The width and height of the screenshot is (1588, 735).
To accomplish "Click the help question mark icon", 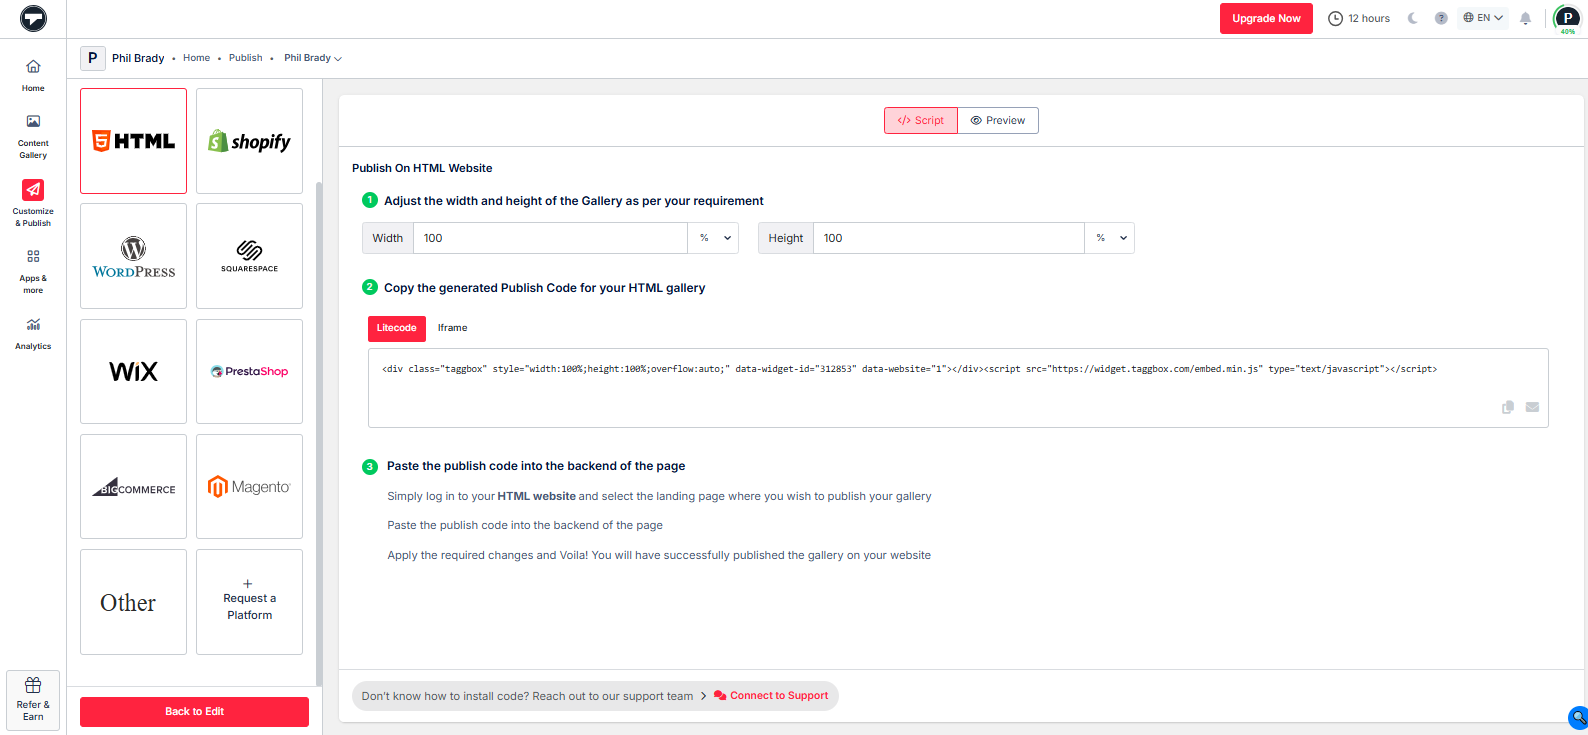I will [x=1441, y=18].
